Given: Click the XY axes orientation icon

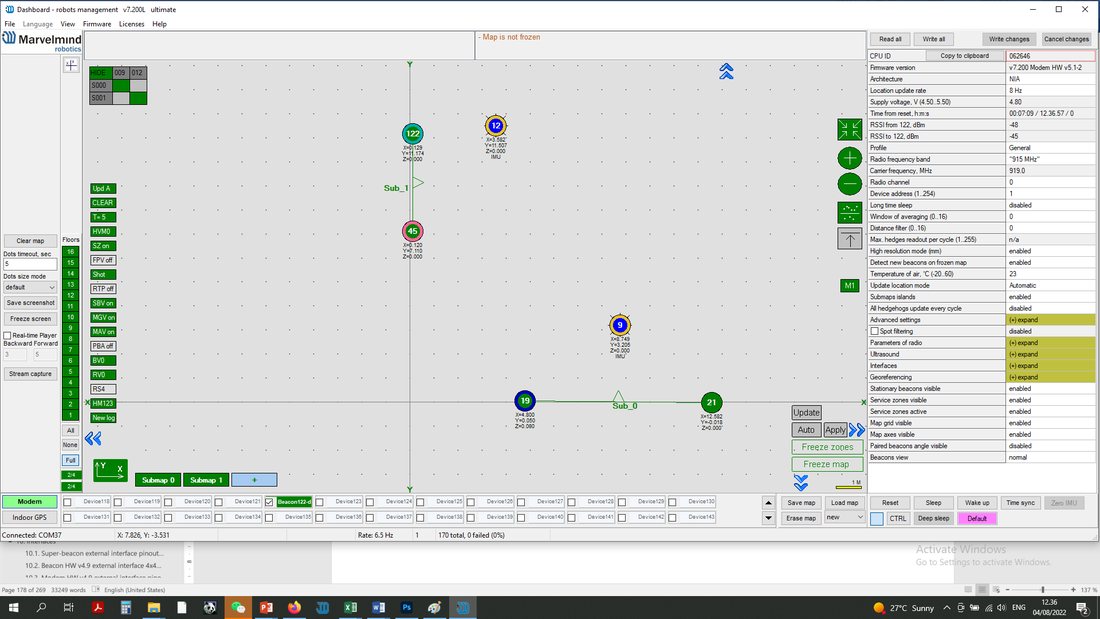Looking at the screenshot, I should [x=110, y=470].
